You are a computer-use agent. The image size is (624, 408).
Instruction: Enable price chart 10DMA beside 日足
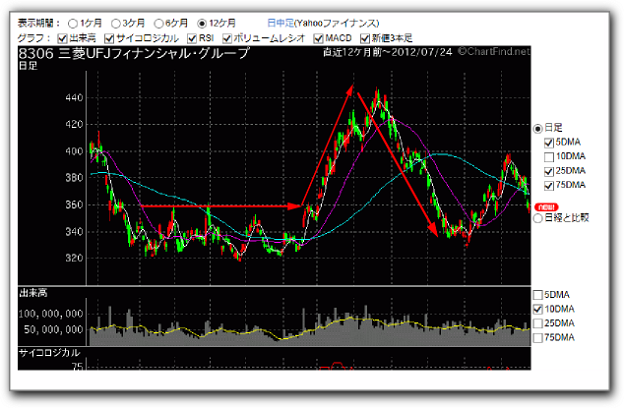tap(549, 157)
